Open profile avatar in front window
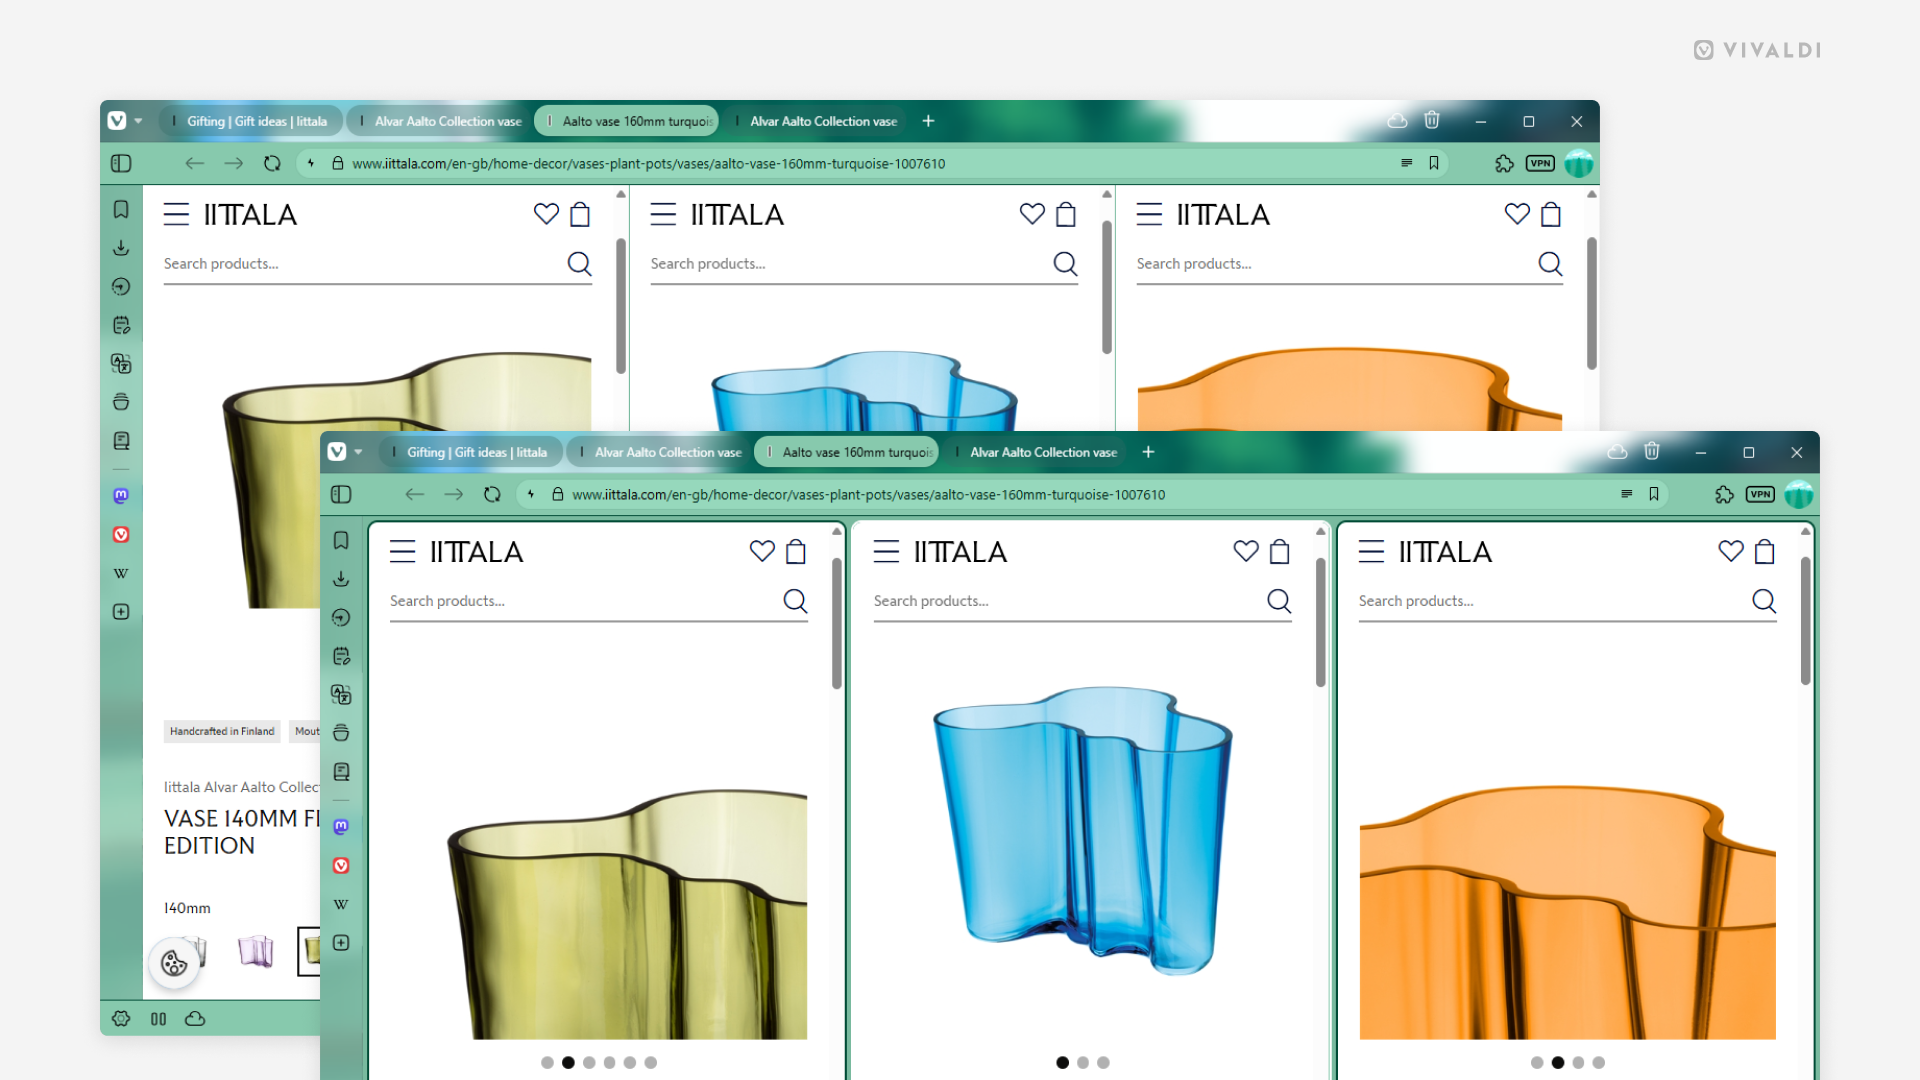This screenshot has width=1920, height=1080. tap(1798, 494)
